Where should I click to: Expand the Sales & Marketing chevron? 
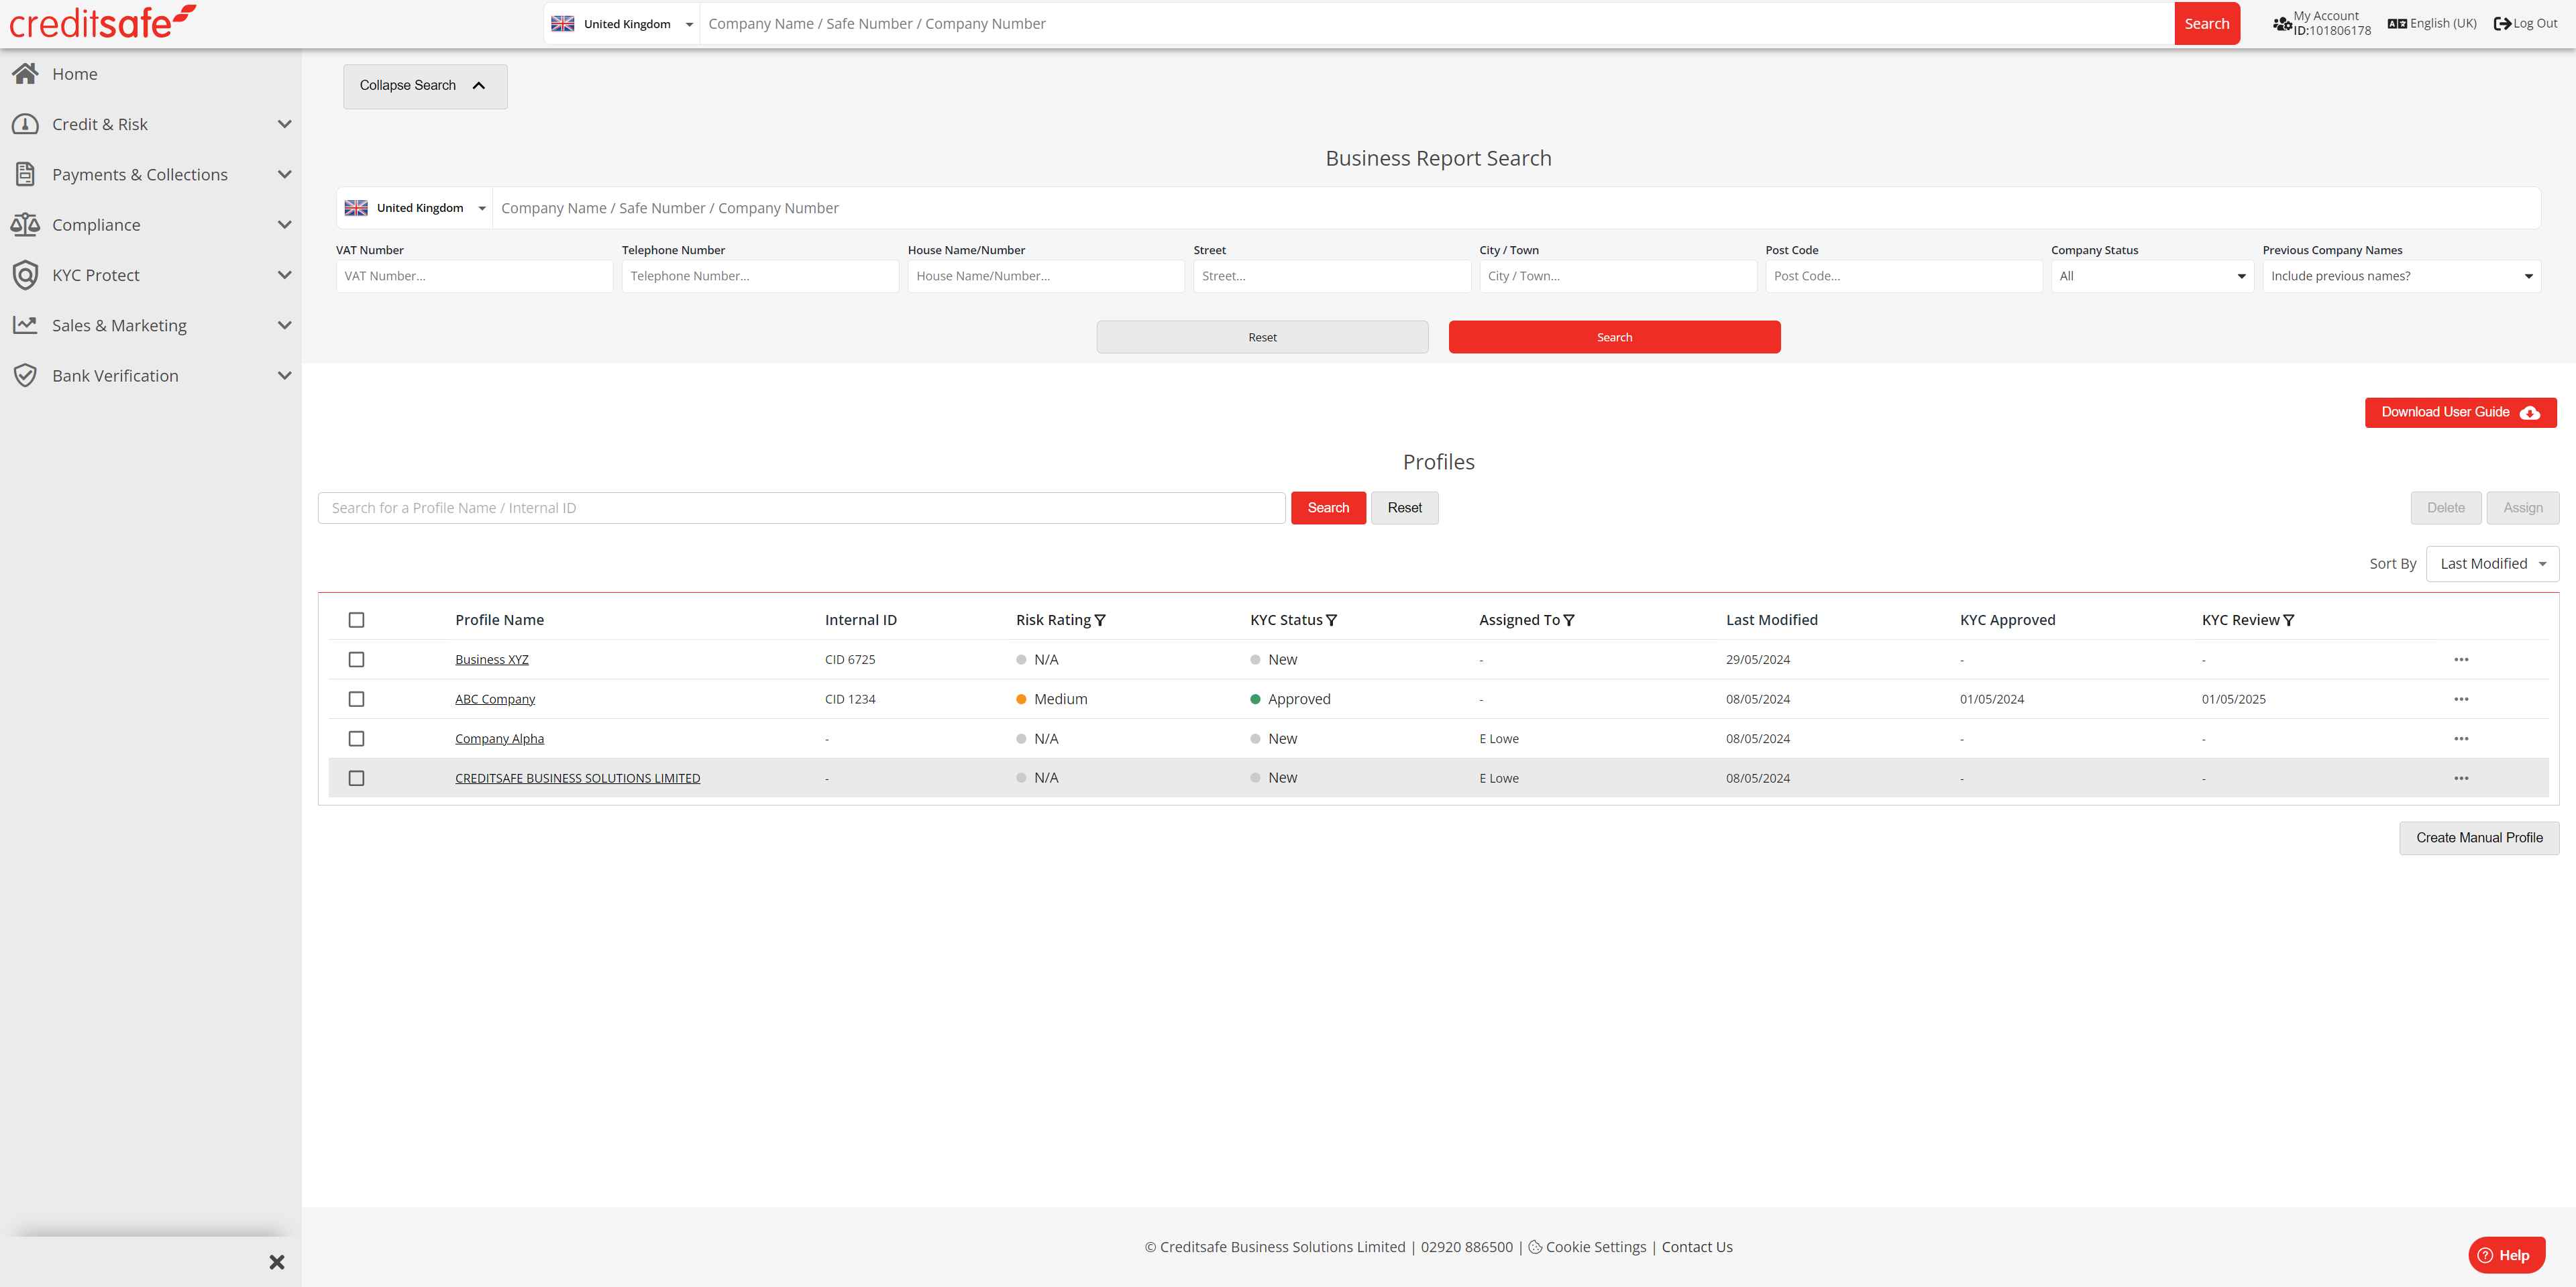tap(284, 325)
